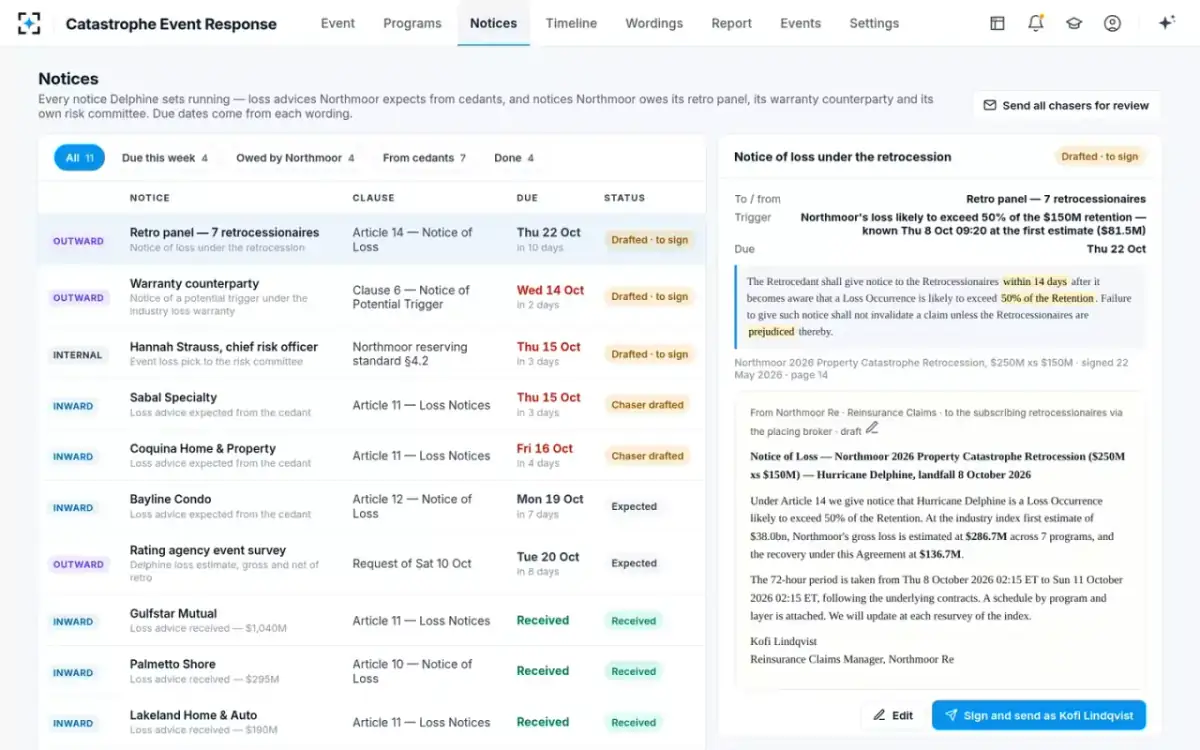
Task: Open the user profile icon
Action: pyautogui.click(x=1112, y=23)
